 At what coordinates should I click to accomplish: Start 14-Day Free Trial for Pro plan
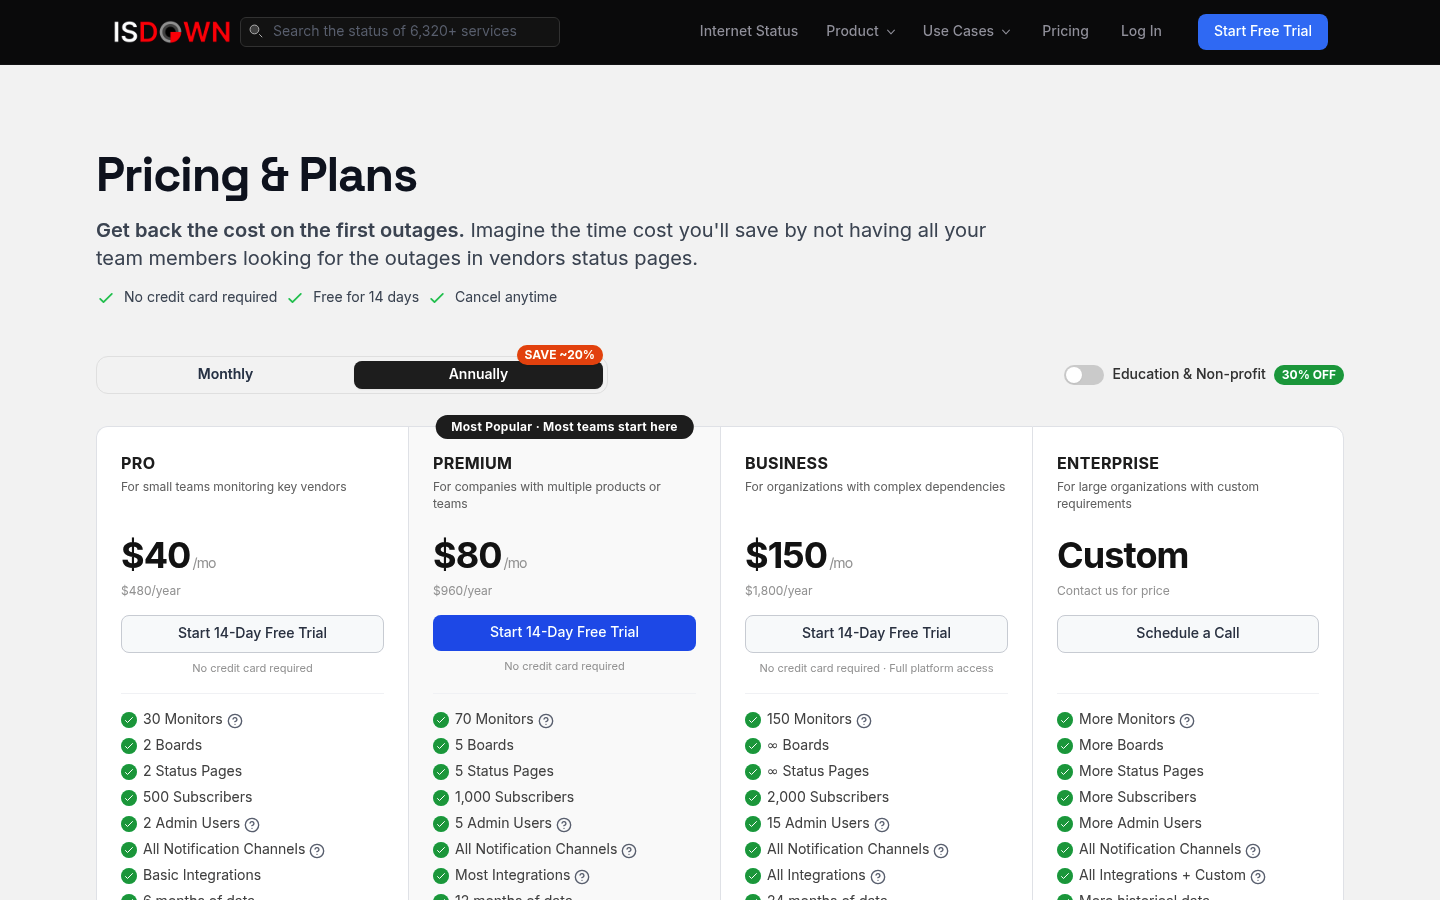click(x=252, y=634)
